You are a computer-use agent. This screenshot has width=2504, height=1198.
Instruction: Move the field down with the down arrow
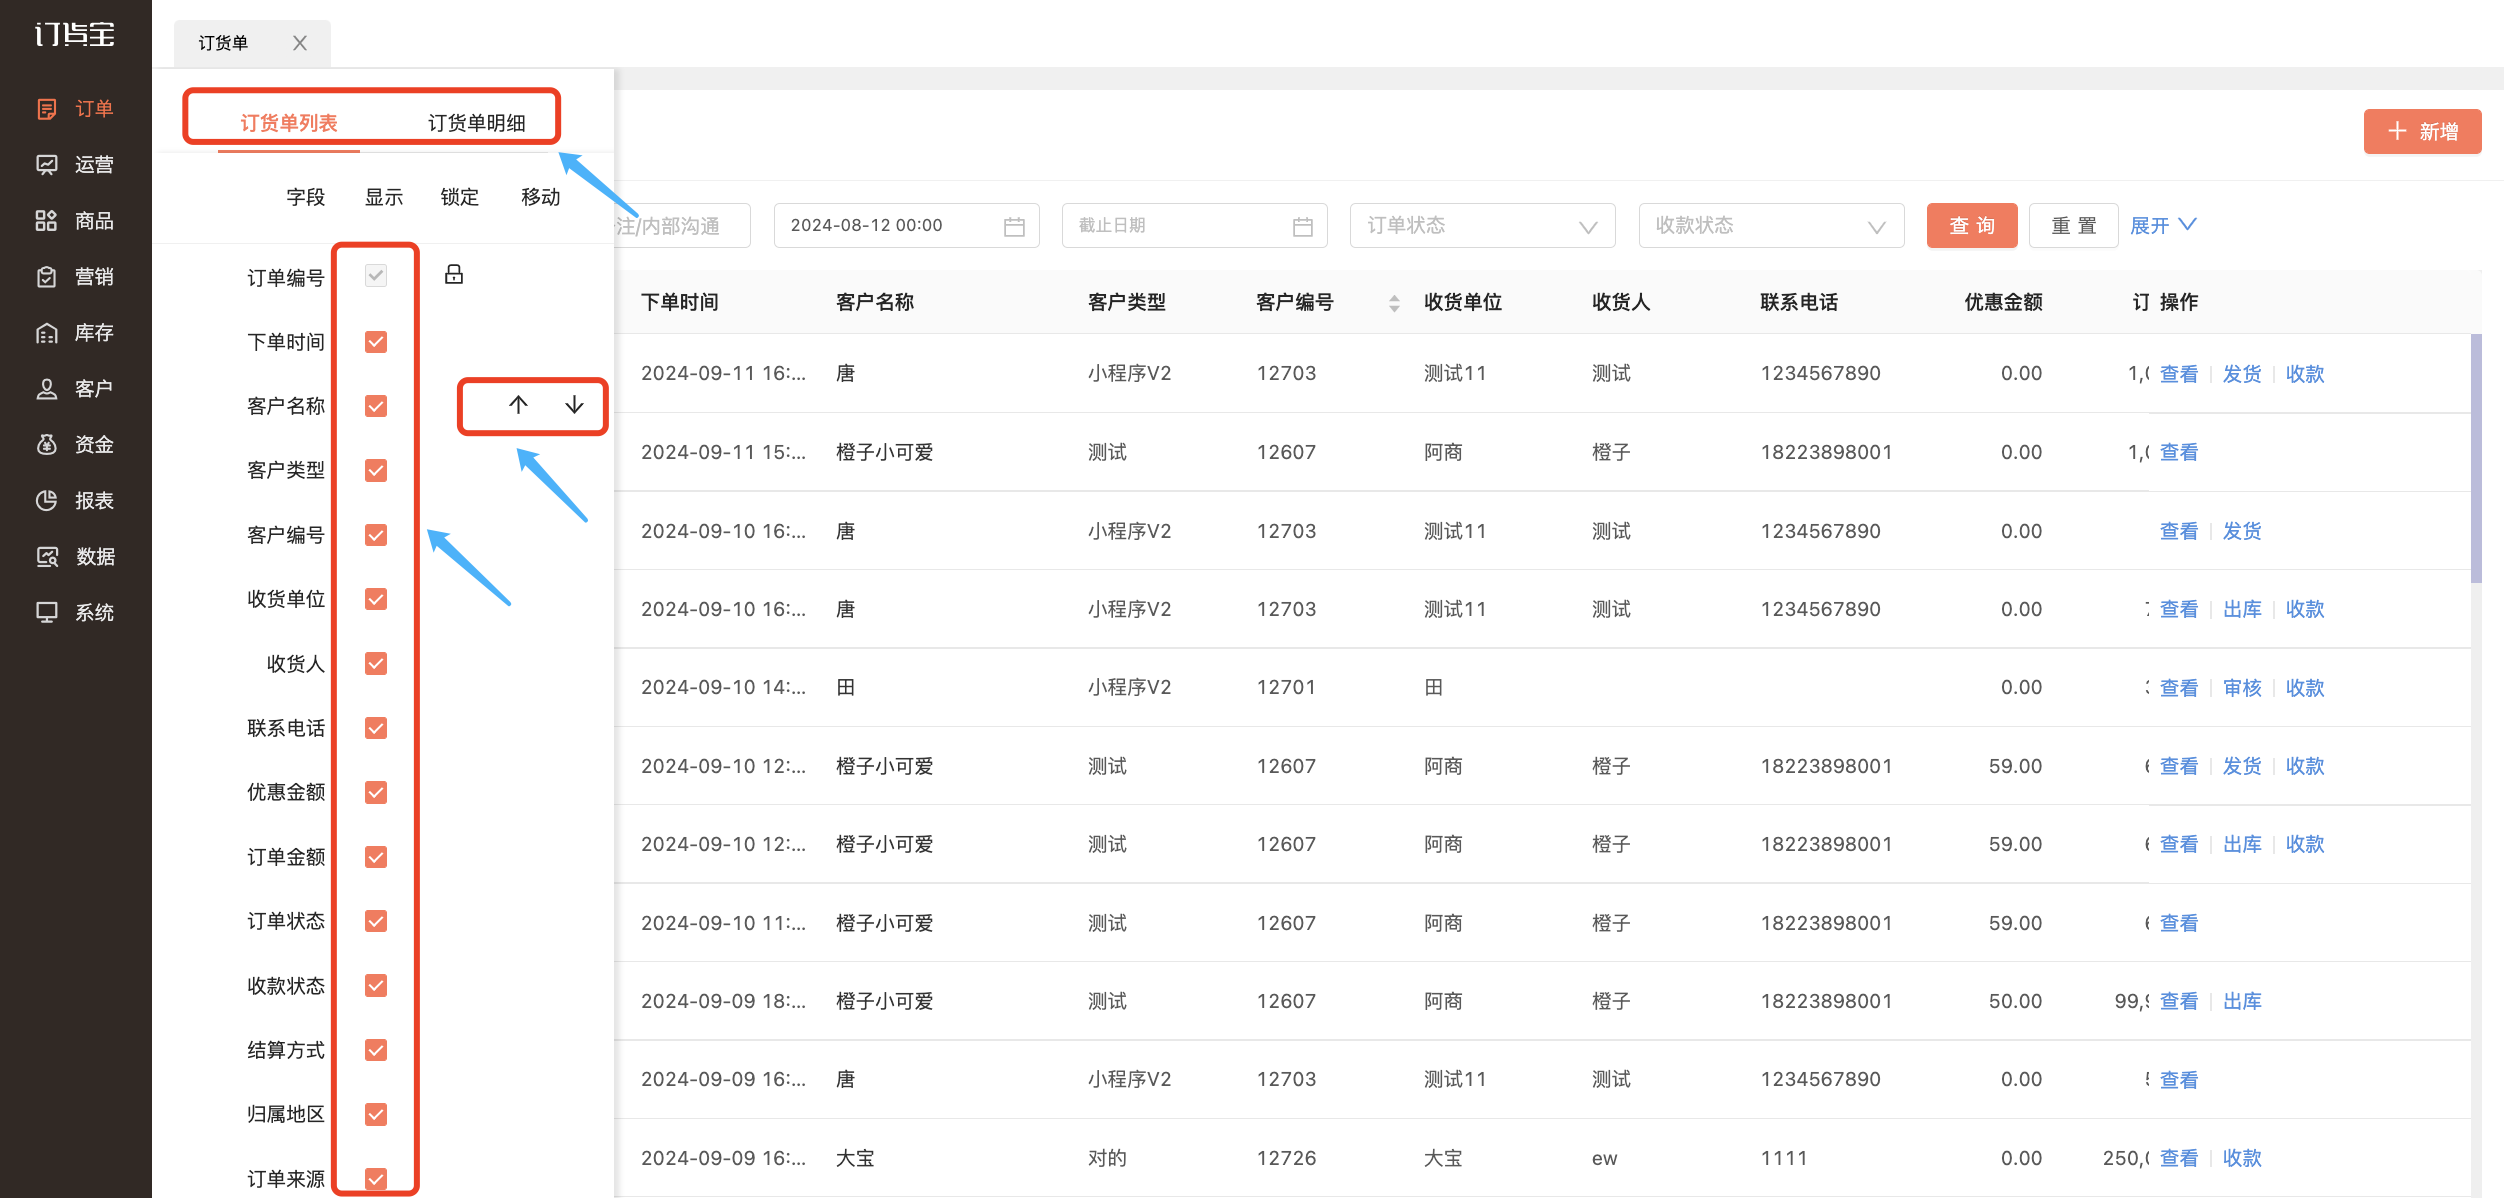tap(574, 405)
